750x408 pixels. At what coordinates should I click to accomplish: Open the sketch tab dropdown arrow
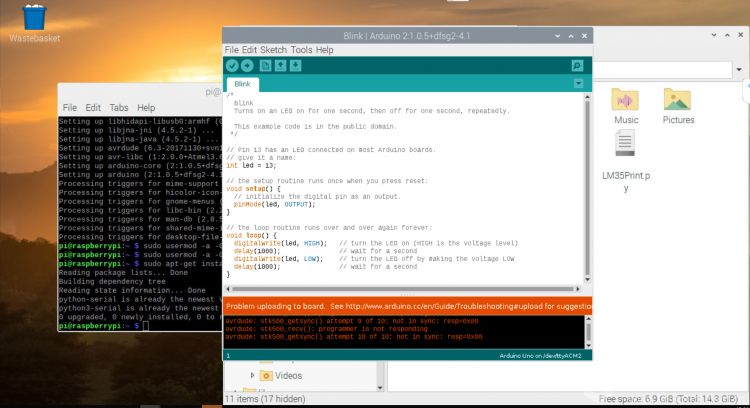tap(578, 84)
